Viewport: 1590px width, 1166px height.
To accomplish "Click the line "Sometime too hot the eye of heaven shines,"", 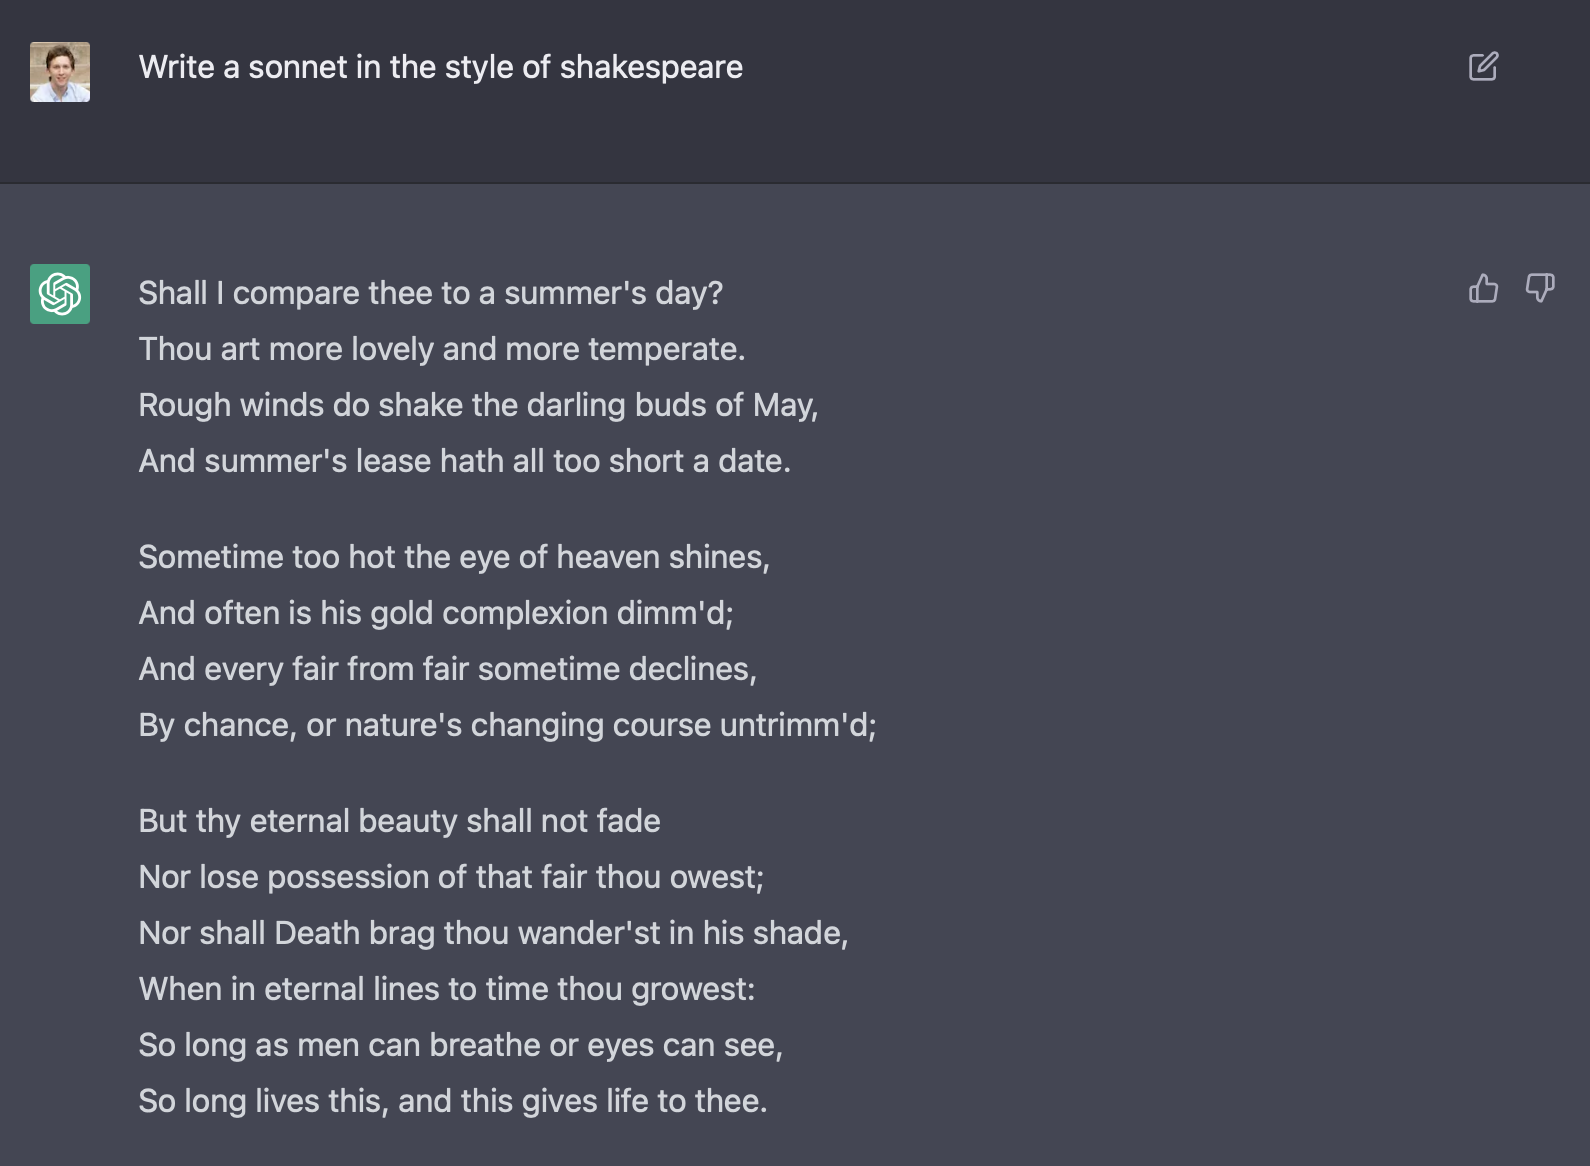I will coord(454,557).
